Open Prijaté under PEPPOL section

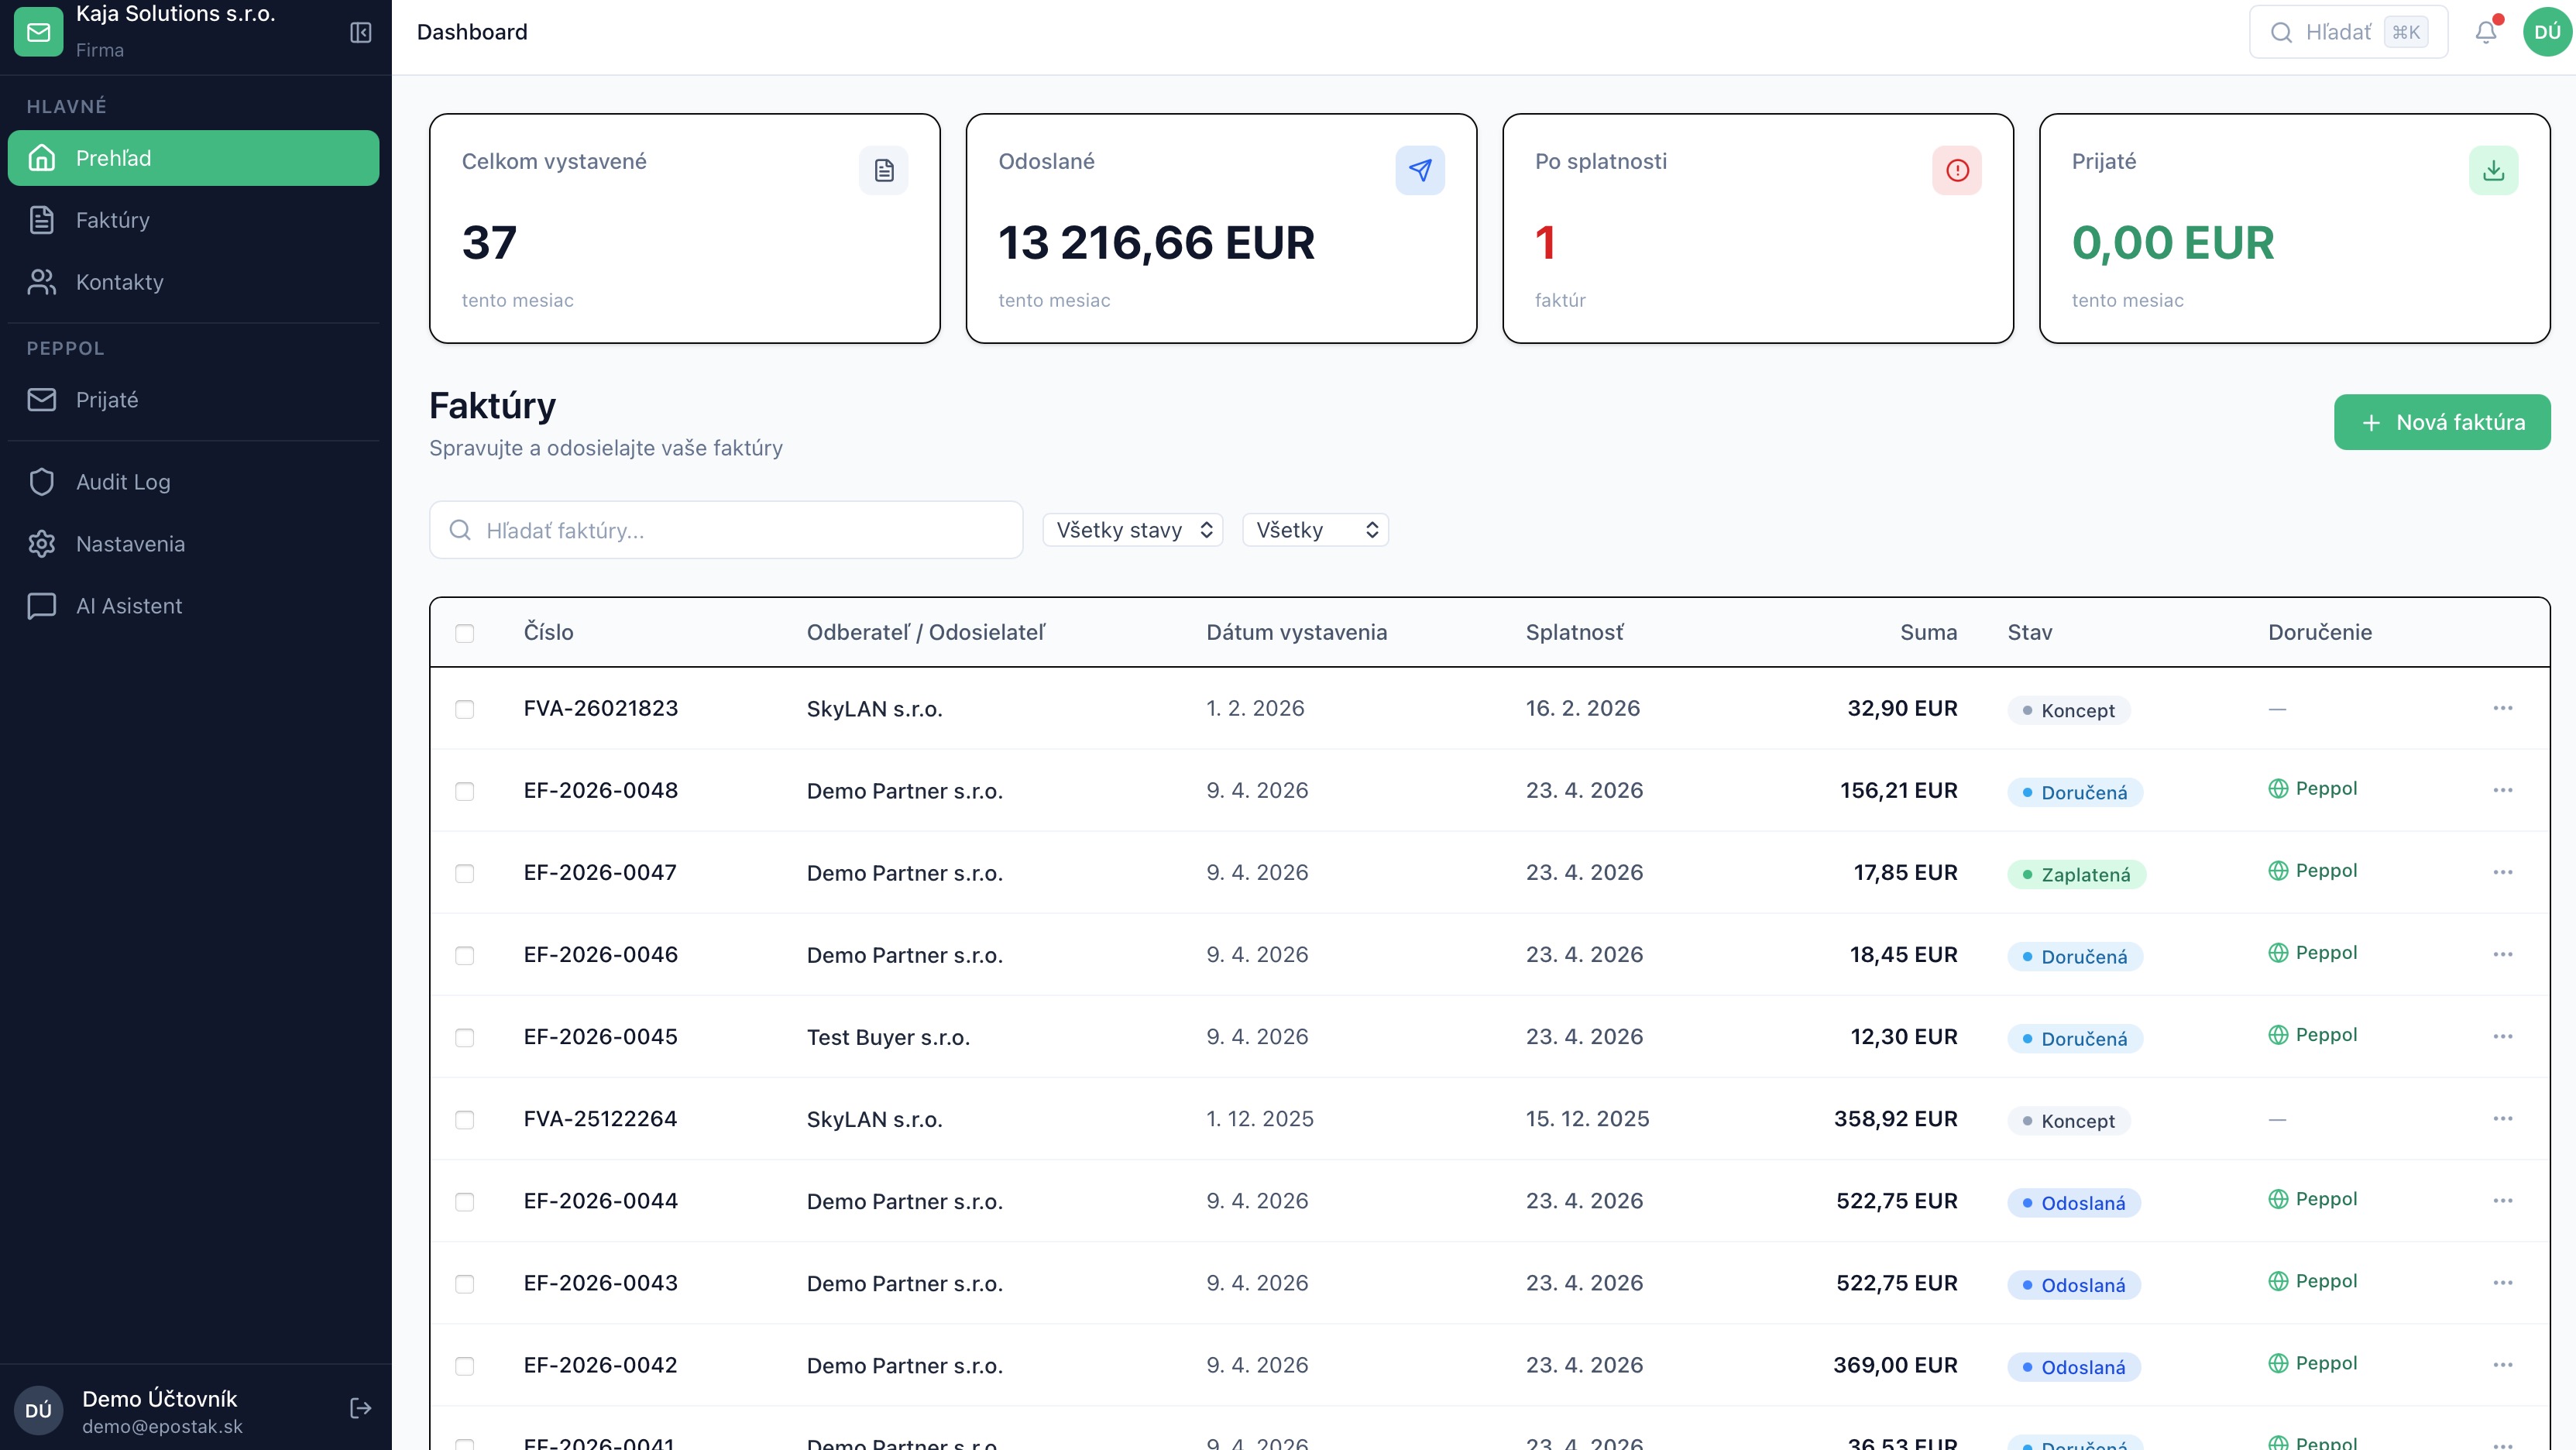click(x=107, y=399)
